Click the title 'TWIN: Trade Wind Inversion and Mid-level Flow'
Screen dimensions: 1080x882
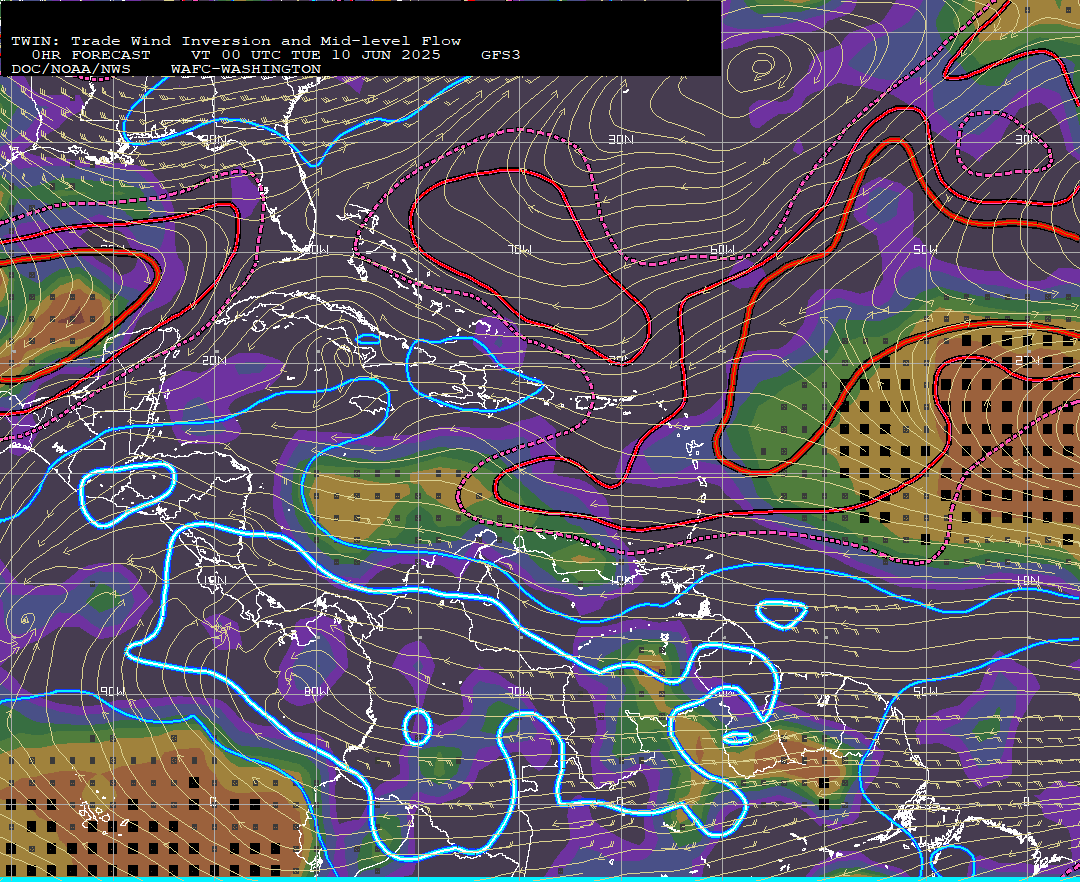236,41
